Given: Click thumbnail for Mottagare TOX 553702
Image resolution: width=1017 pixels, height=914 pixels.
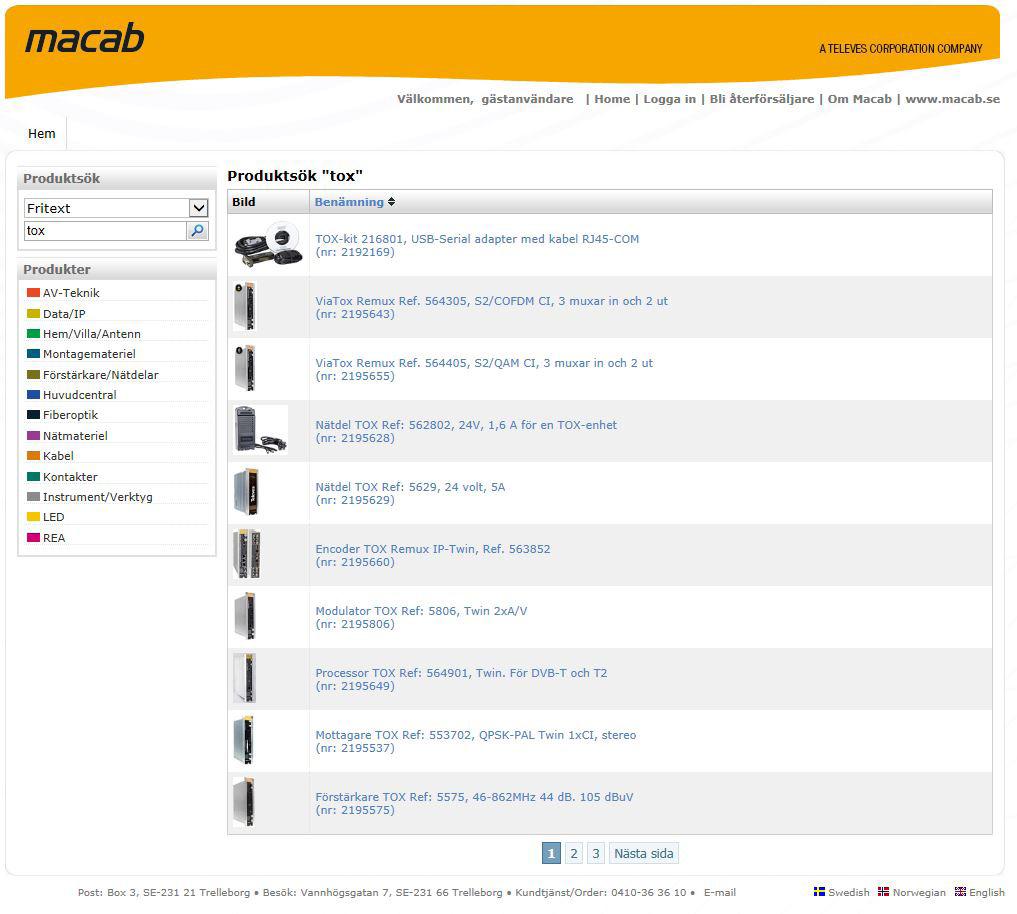Looking at the screenshot, I should [x=244, y=740].
